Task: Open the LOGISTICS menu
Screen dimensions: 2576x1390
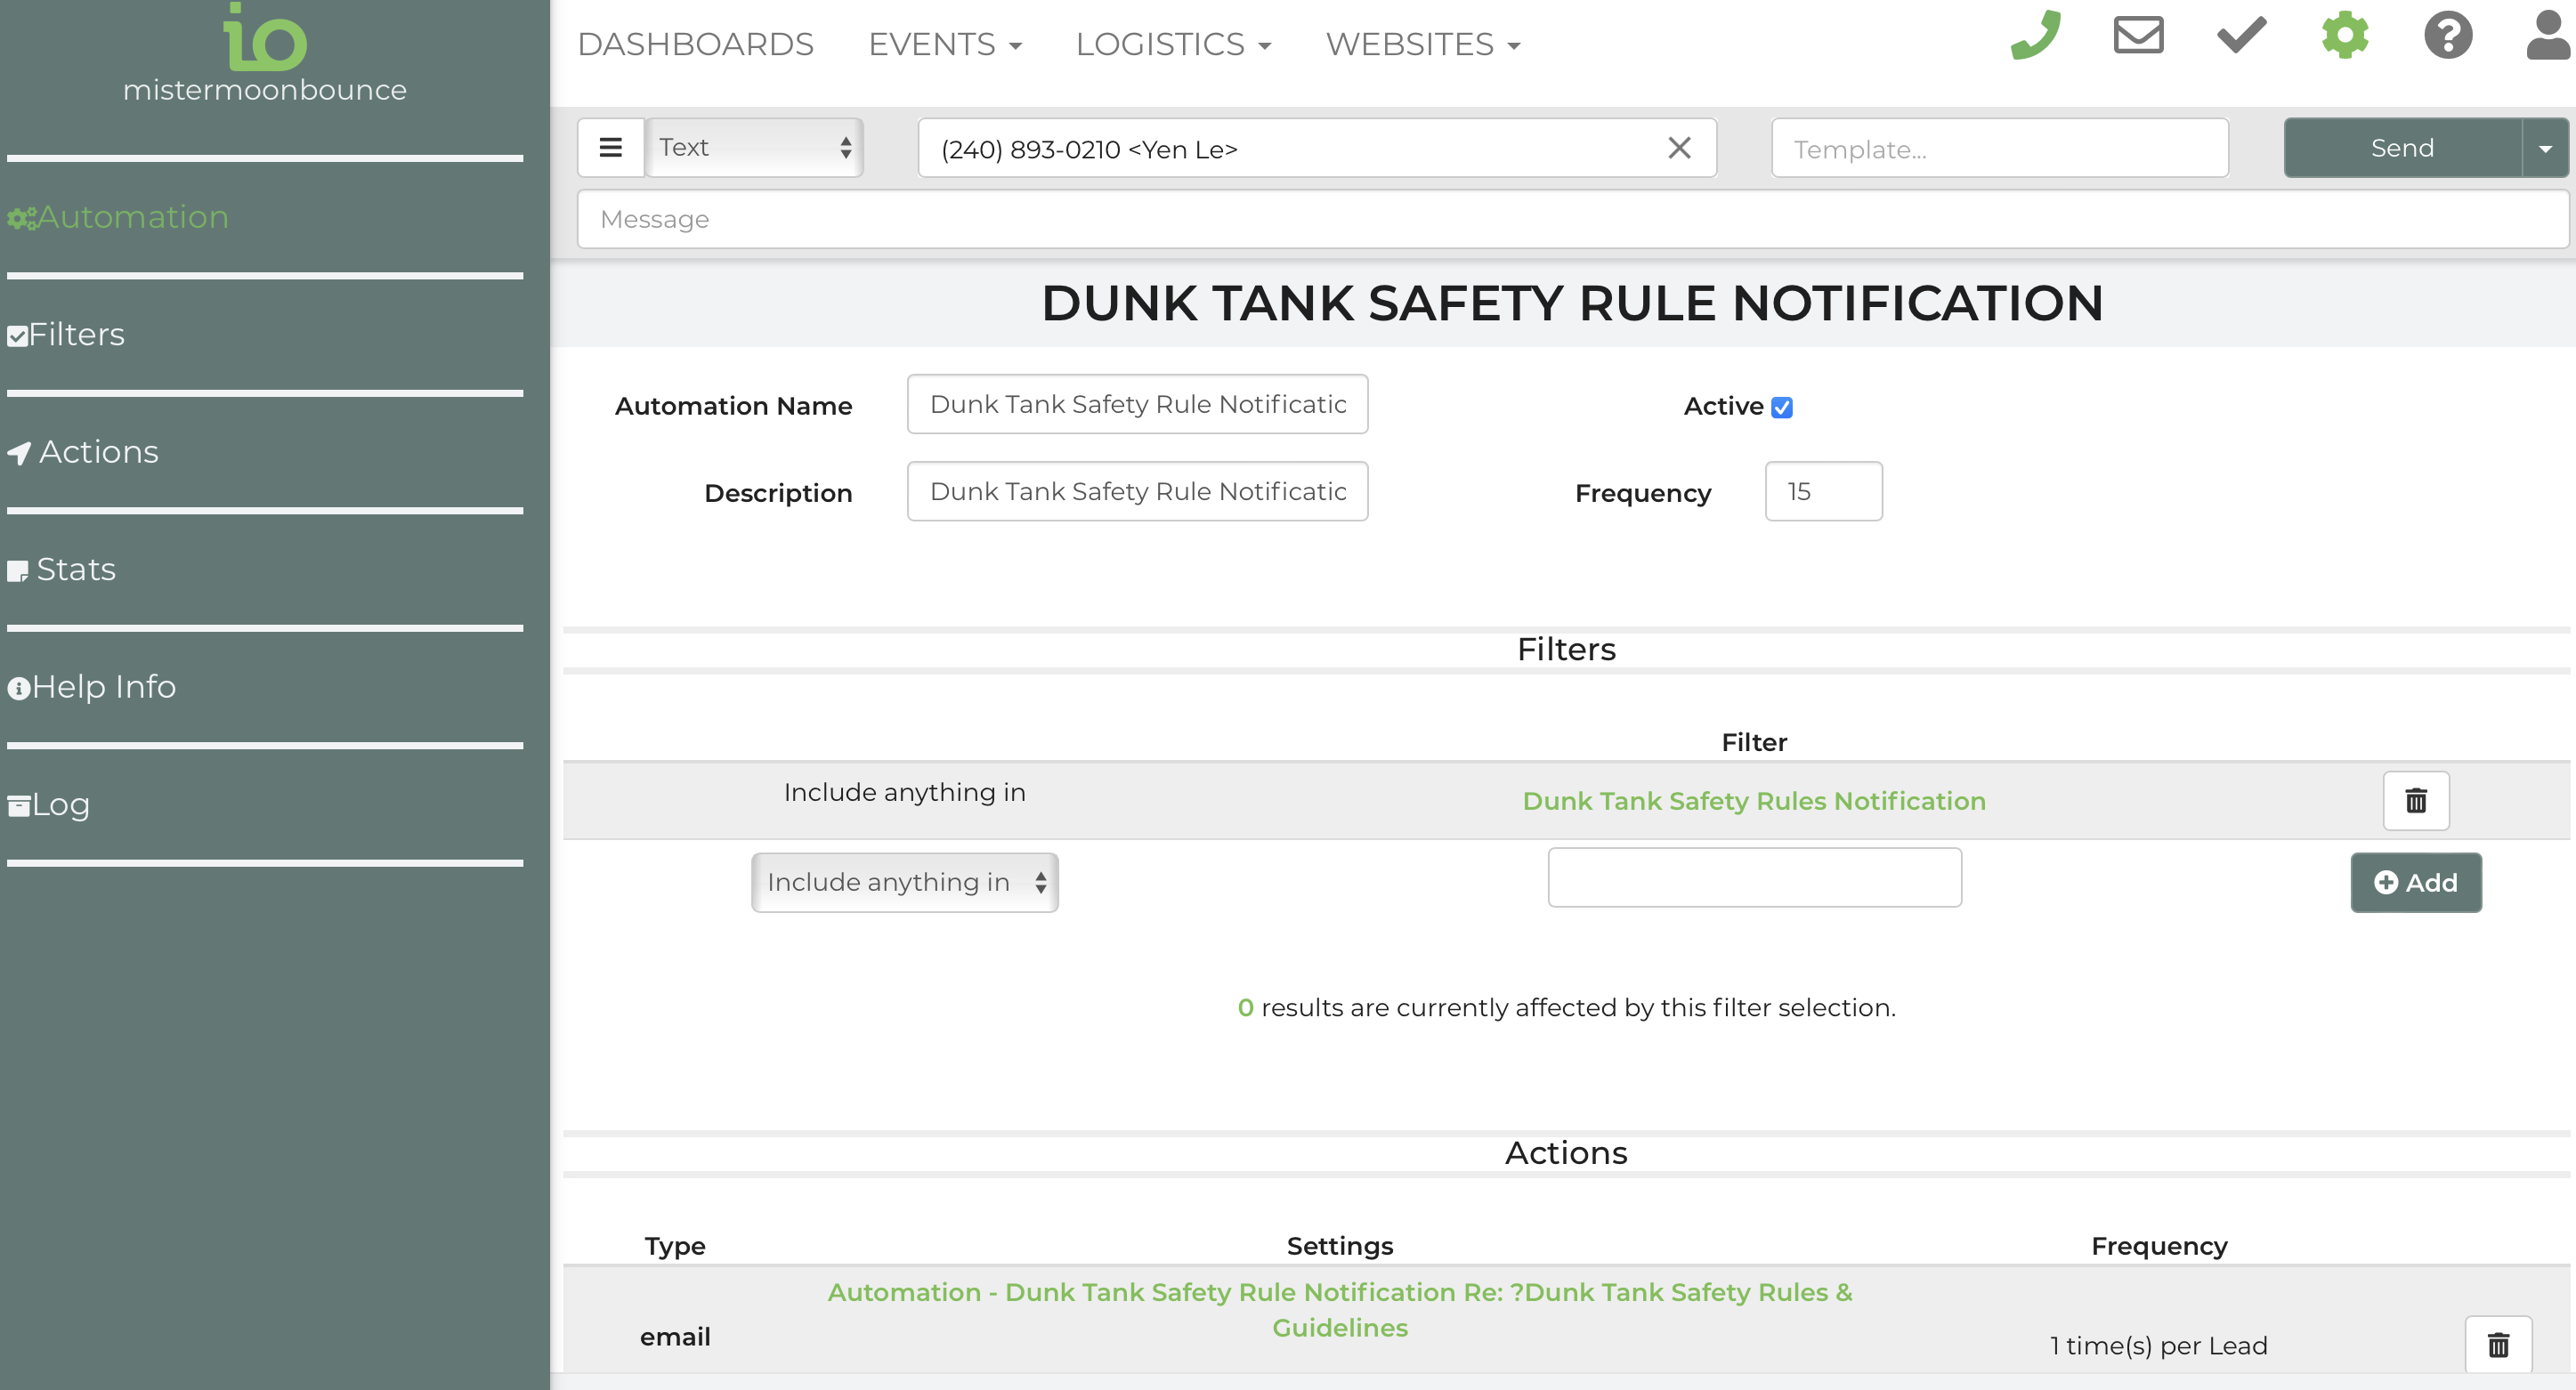Action: [1172, 44]
